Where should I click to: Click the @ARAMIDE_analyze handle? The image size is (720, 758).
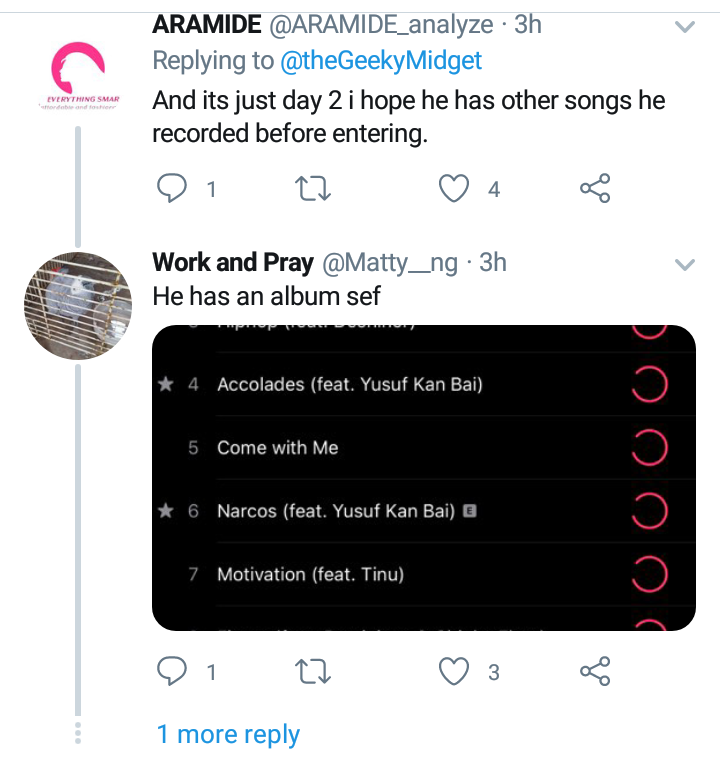click(382, 24)
